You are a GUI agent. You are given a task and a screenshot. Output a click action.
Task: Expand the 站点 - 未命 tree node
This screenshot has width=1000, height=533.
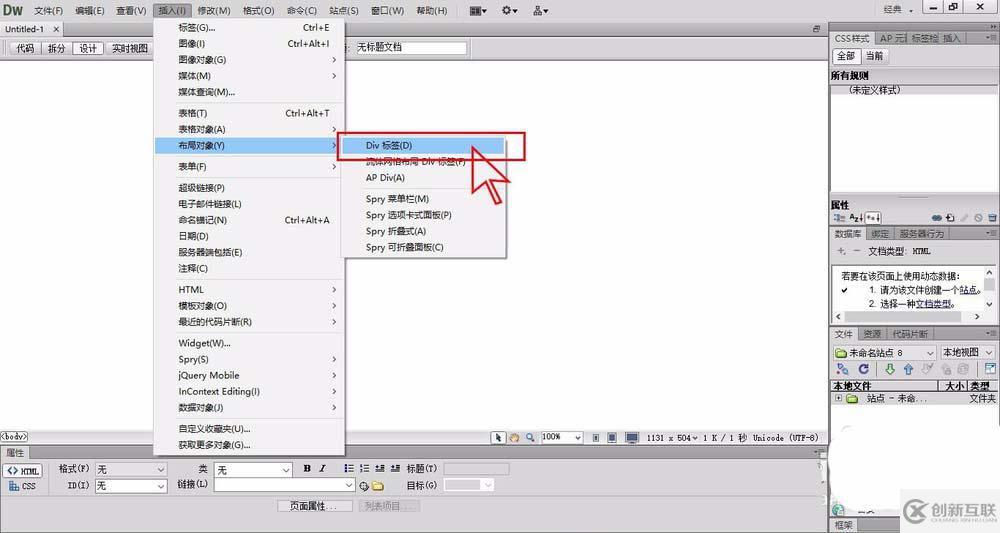838,398
